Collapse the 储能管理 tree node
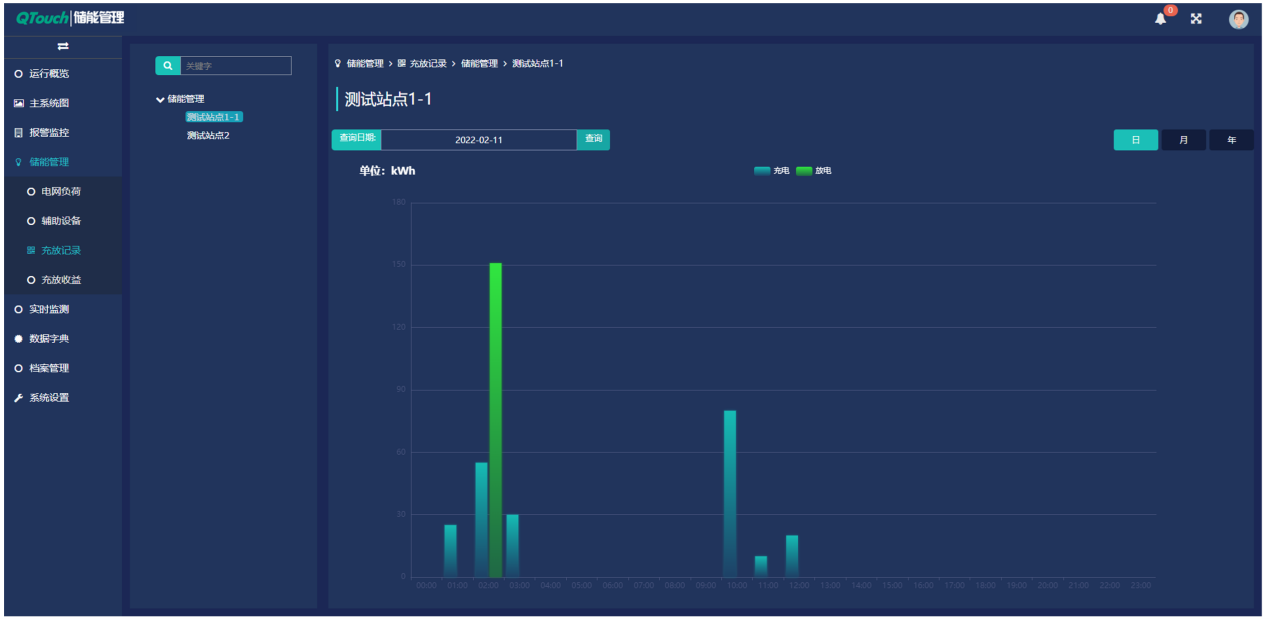The image size is (1269, 619). pos(161,99)
